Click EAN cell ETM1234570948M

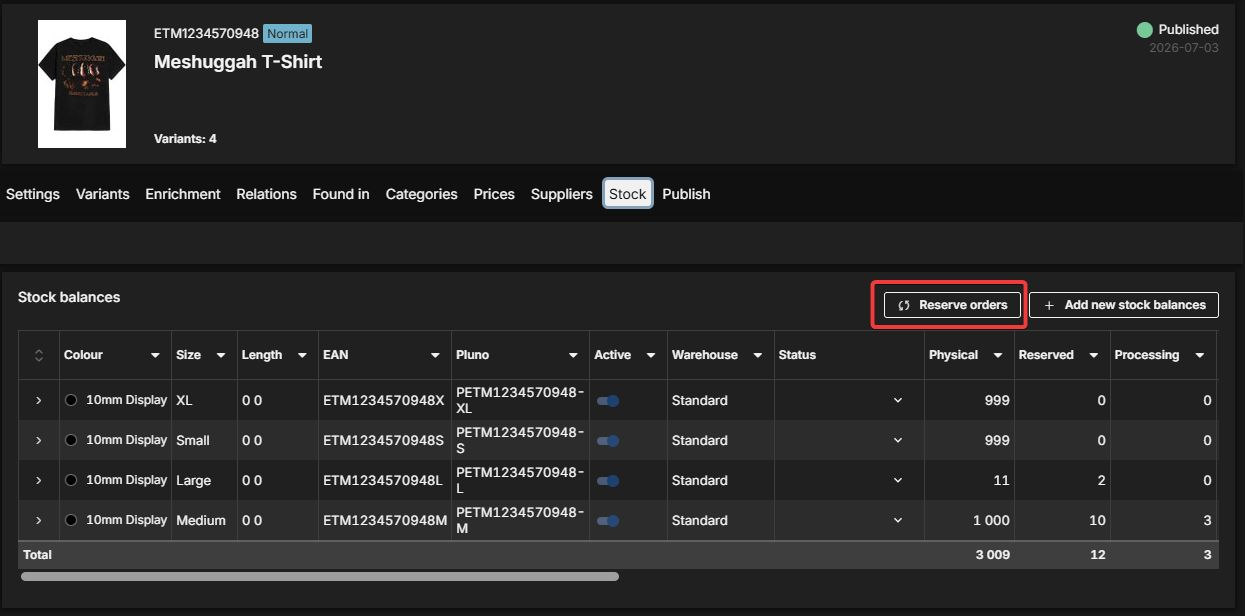385,520
